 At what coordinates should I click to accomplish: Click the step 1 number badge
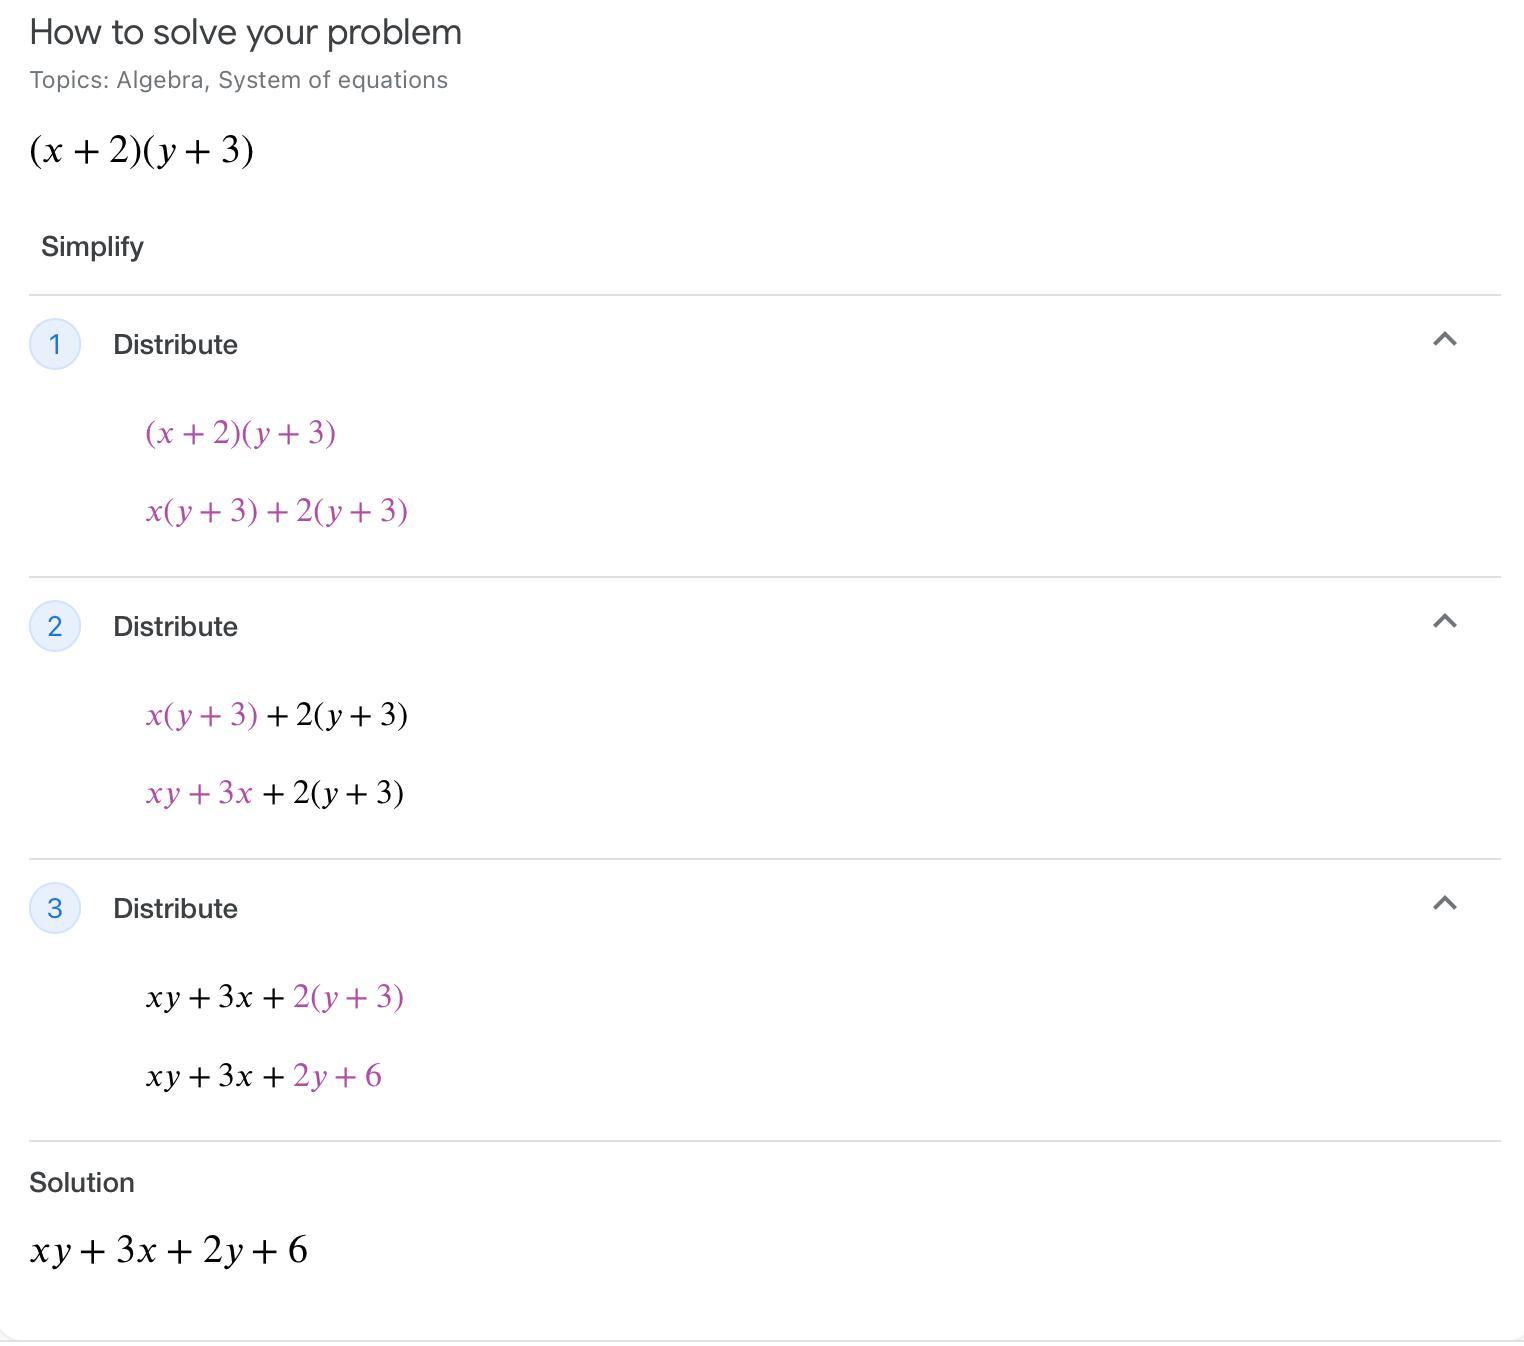click(55, 345)
